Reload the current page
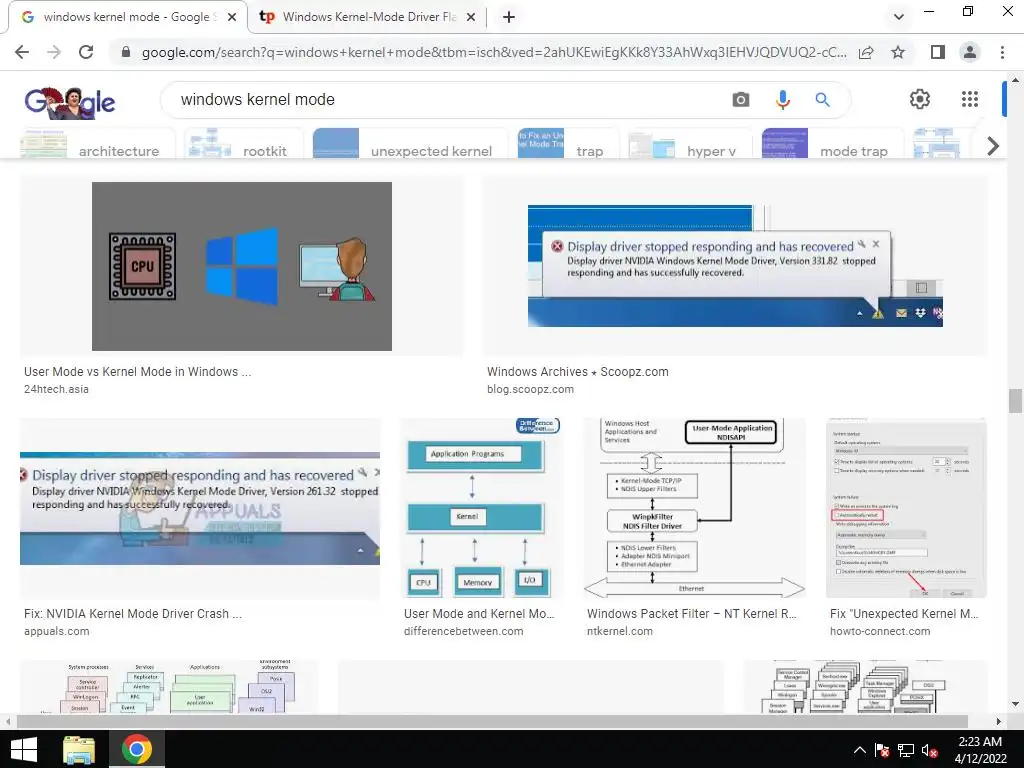This screenshot has height=768, width=1024. [86, 52]
